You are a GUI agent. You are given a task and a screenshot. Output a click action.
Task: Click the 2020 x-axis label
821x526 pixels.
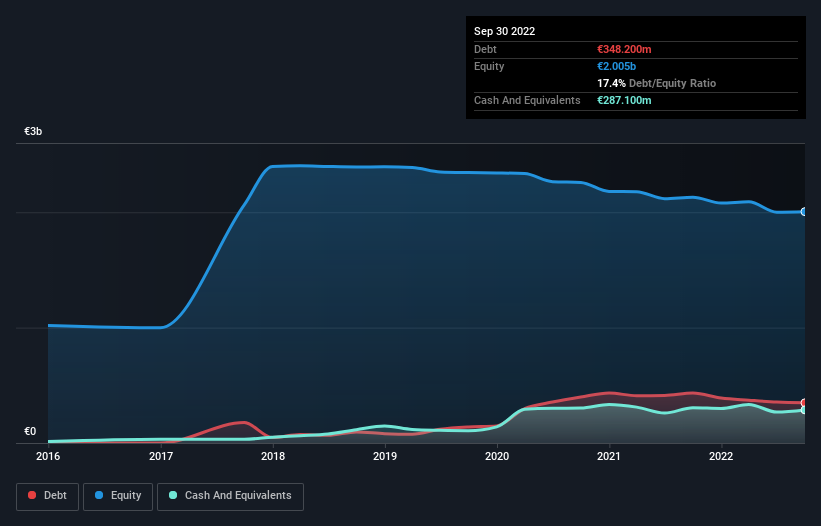pyautogui.click(x=497, y=456)
